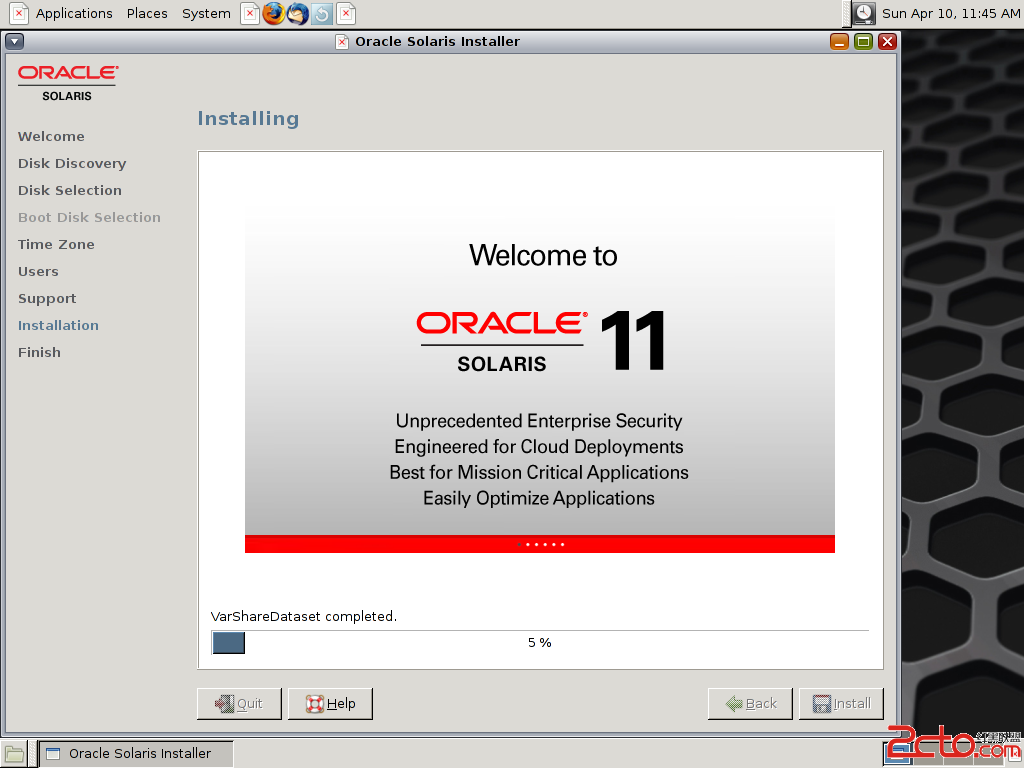Image resolution: width=1024 pixels, height=768 pixels.
Task: Click the slideshow page indicator dots
Action: 541,544
